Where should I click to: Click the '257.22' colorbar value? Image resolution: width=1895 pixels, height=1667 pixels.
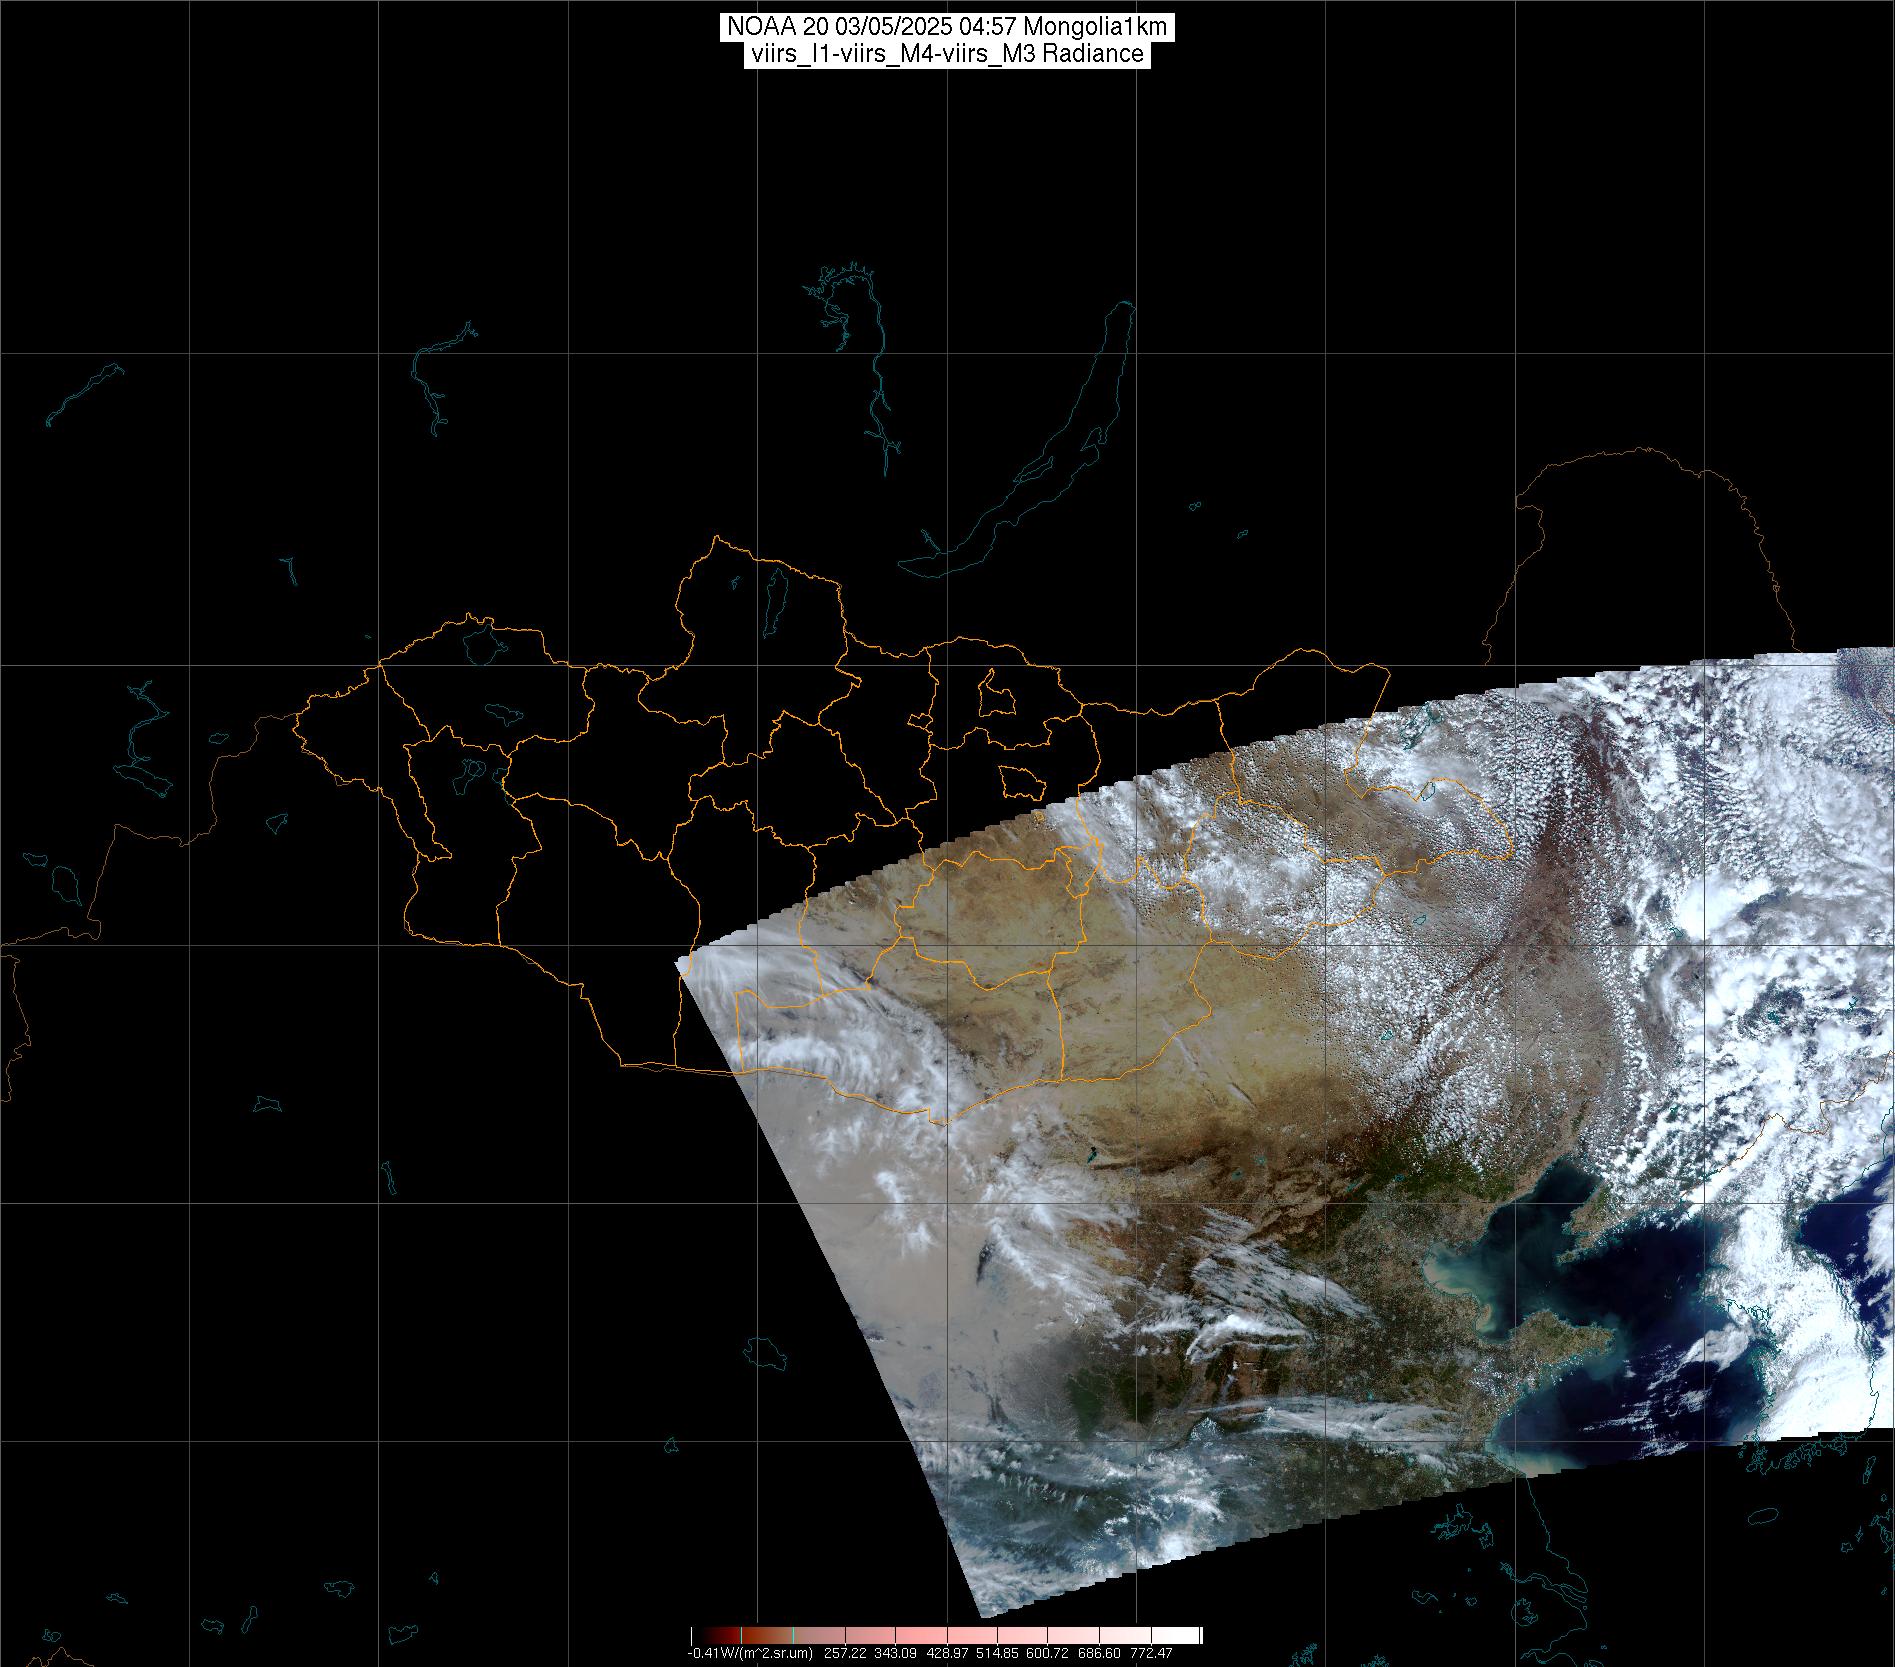845,1654
